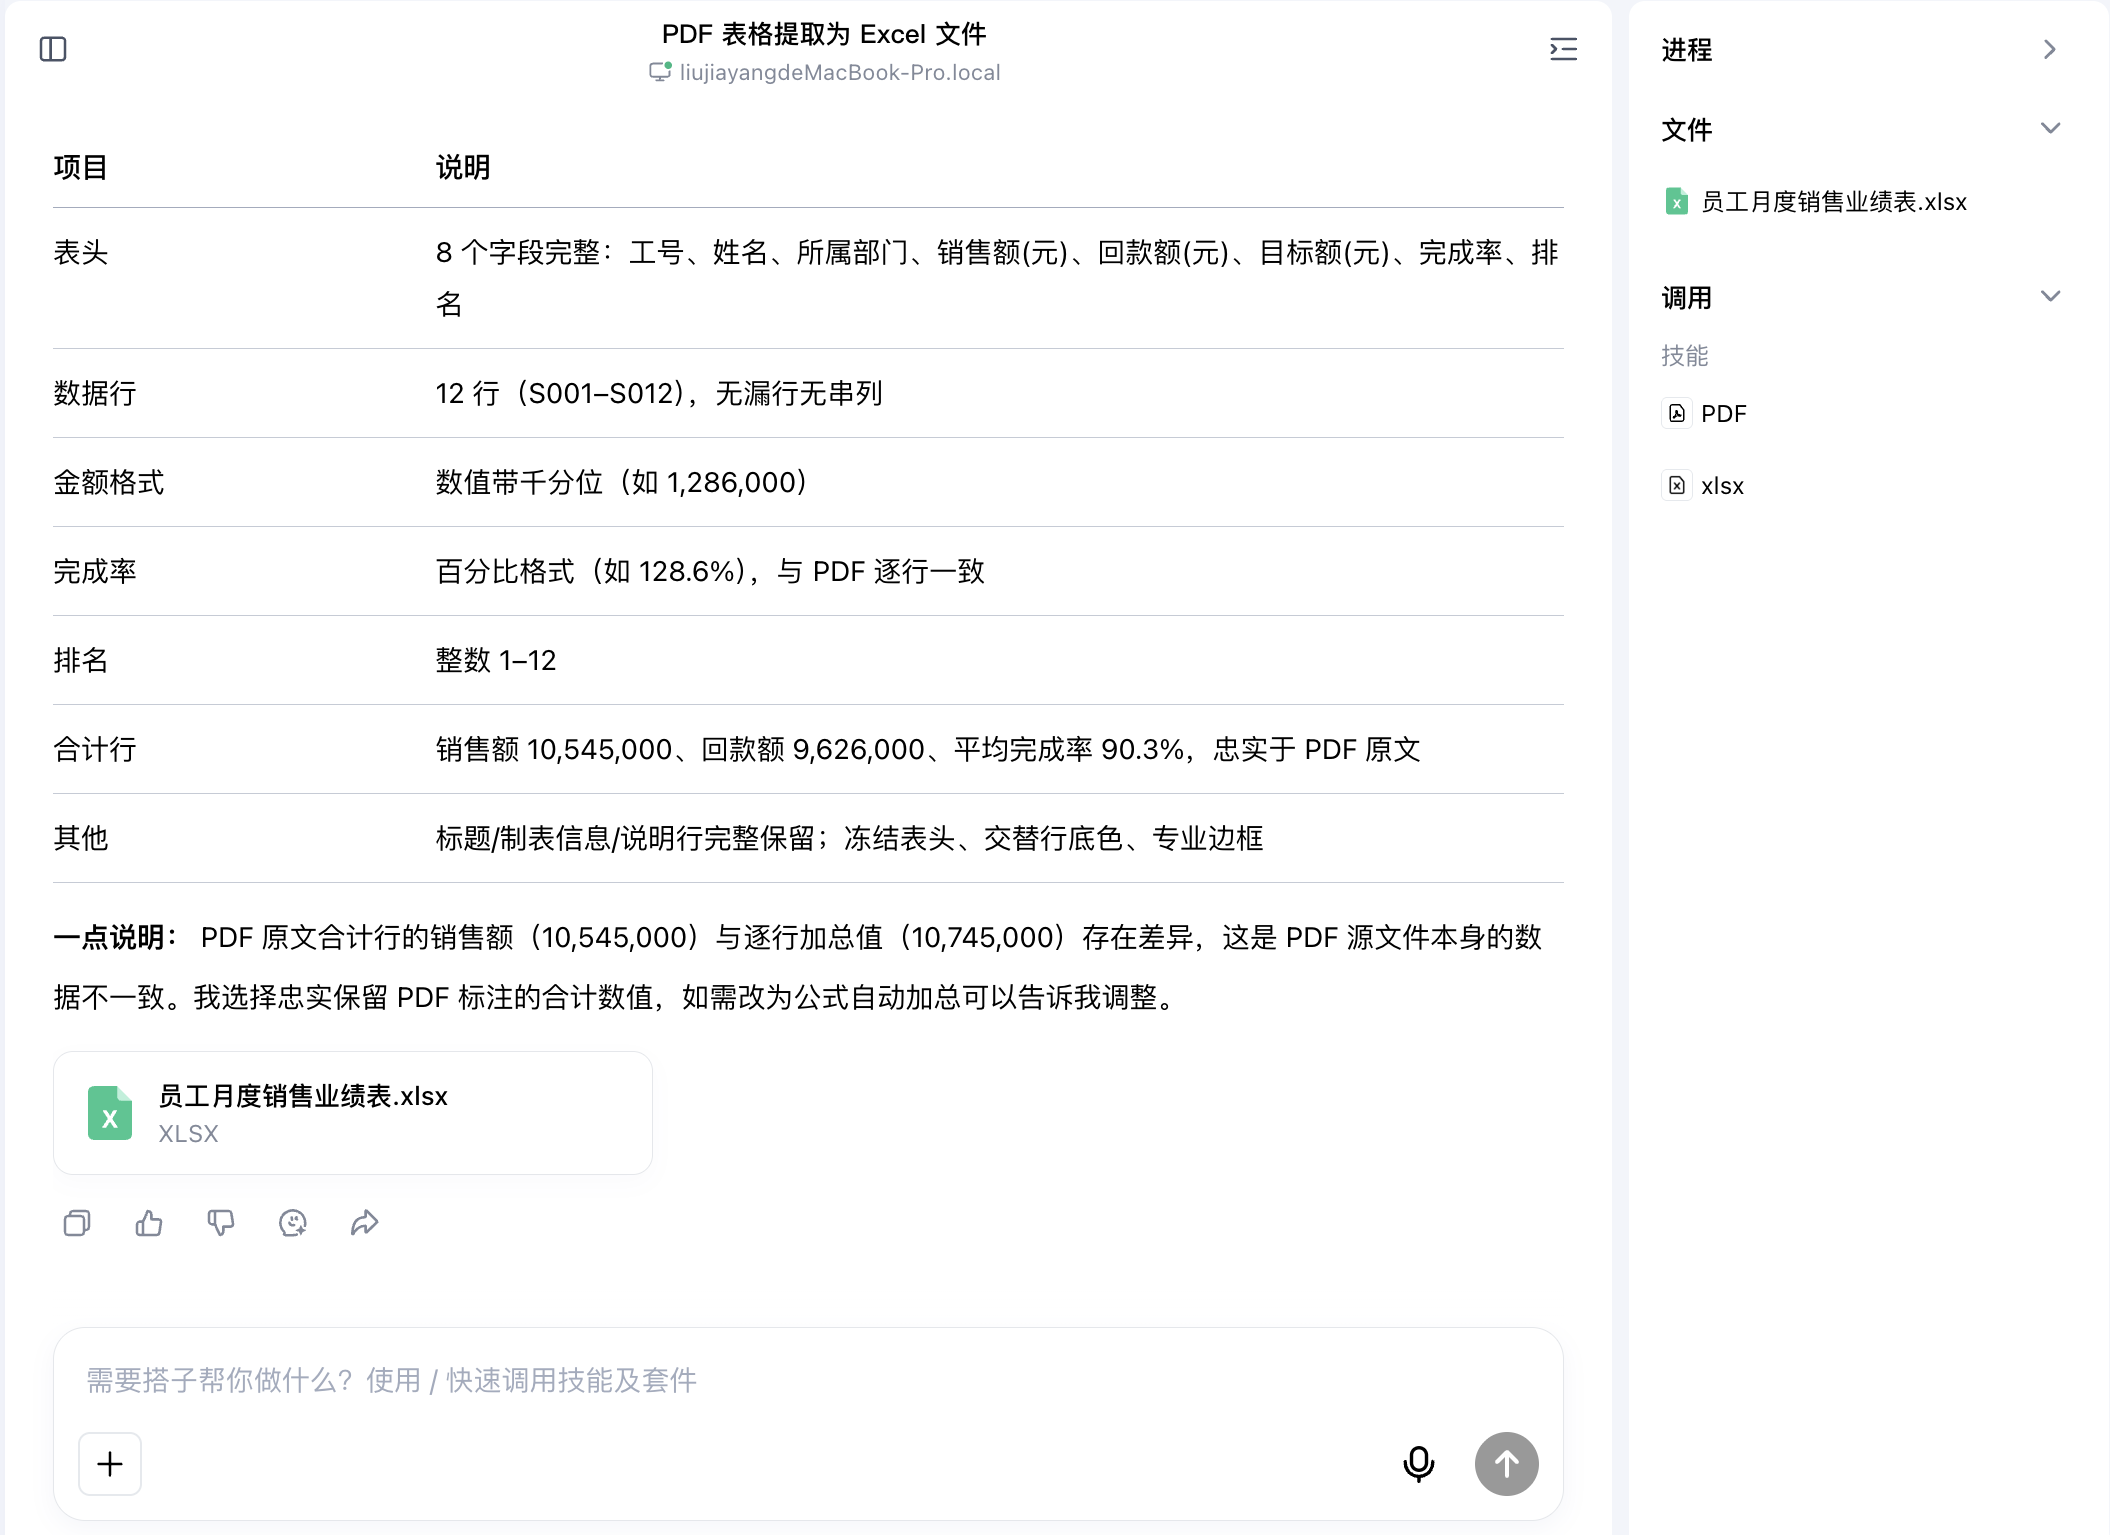
Task: Click the 进程 section header
Action: [1687, 50]
